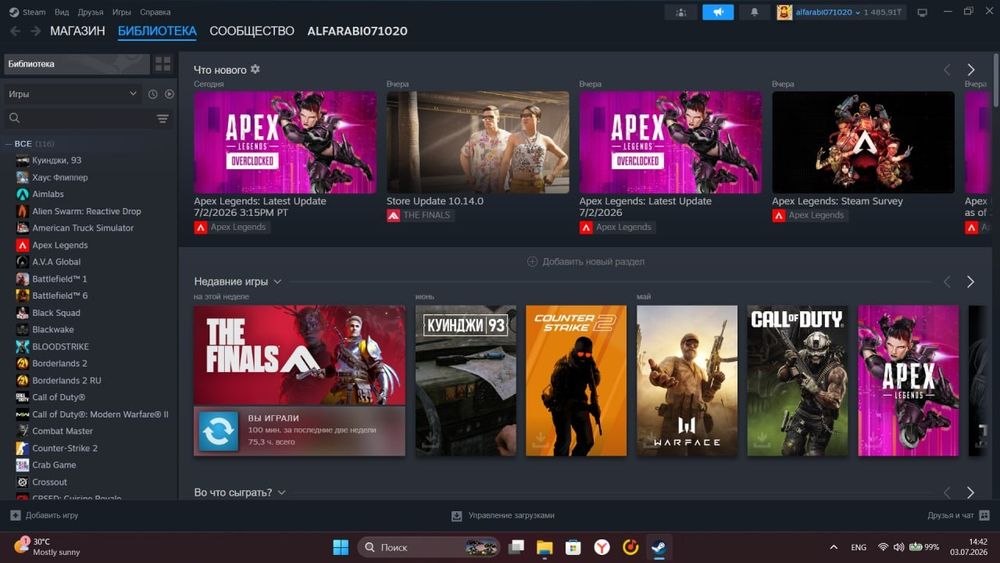The image size is (1000, 563).
Task: Select the БИБЛИОТЕКА tab
Action: tap(157, 31)
